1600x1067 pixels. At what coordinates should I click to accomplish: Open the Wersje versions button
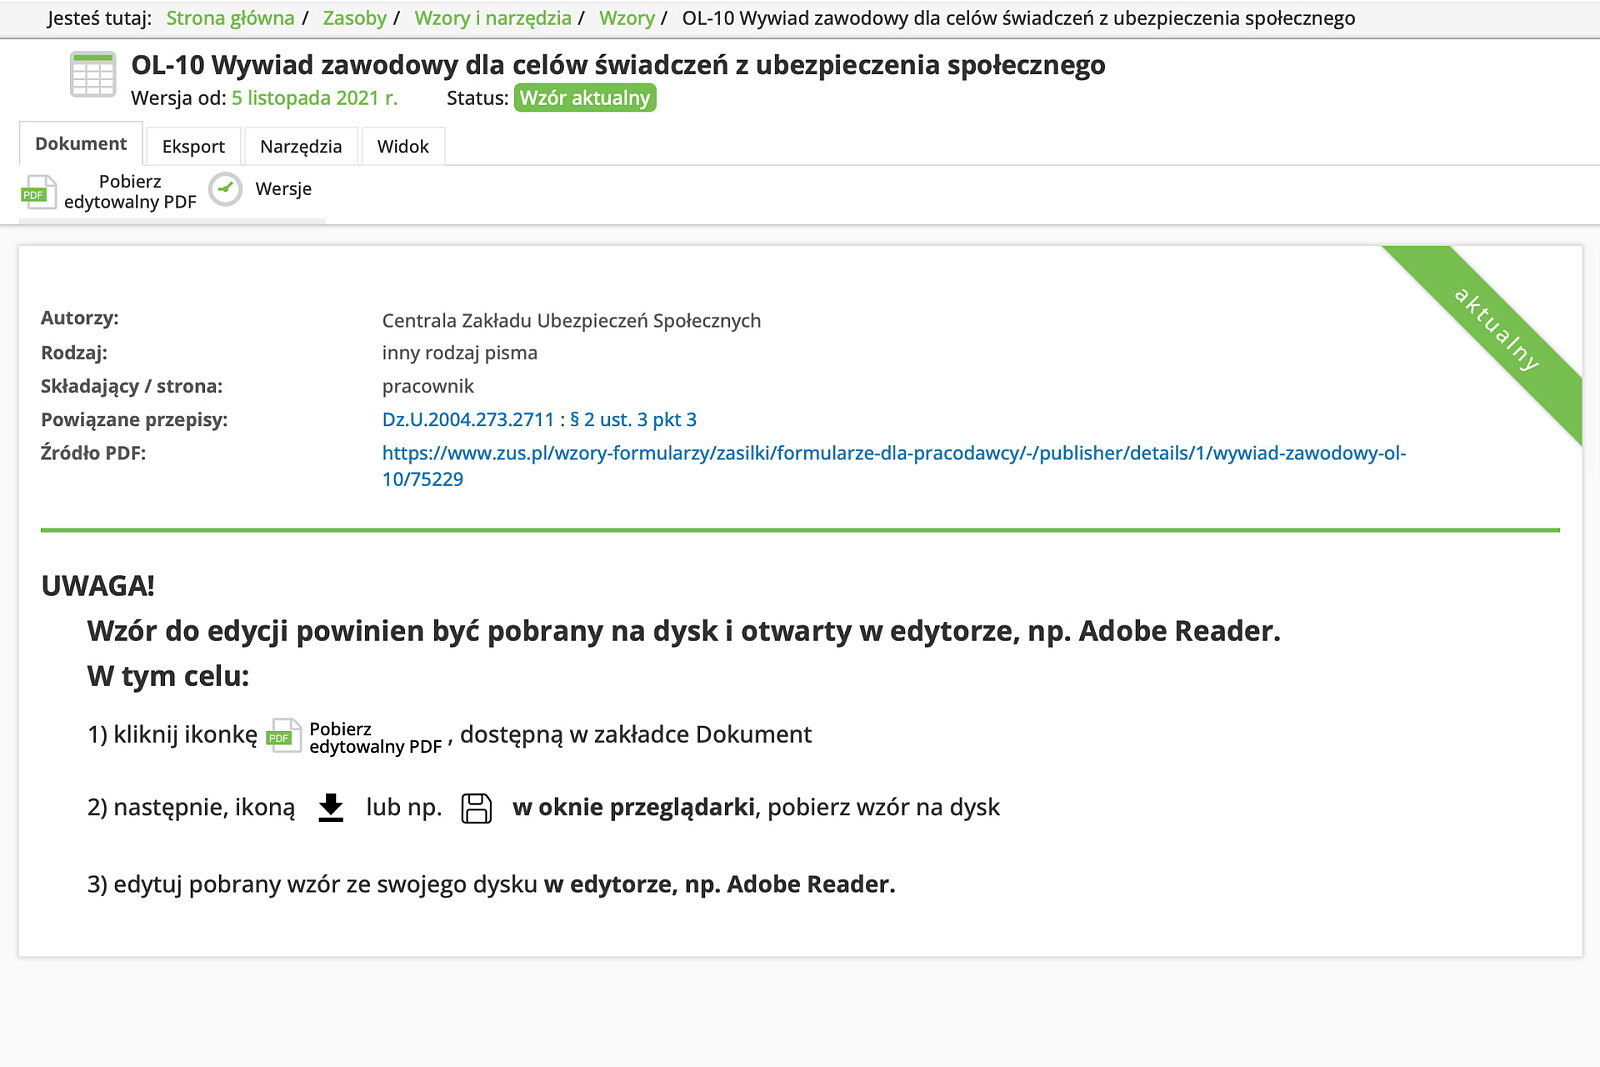pos(283,189)
